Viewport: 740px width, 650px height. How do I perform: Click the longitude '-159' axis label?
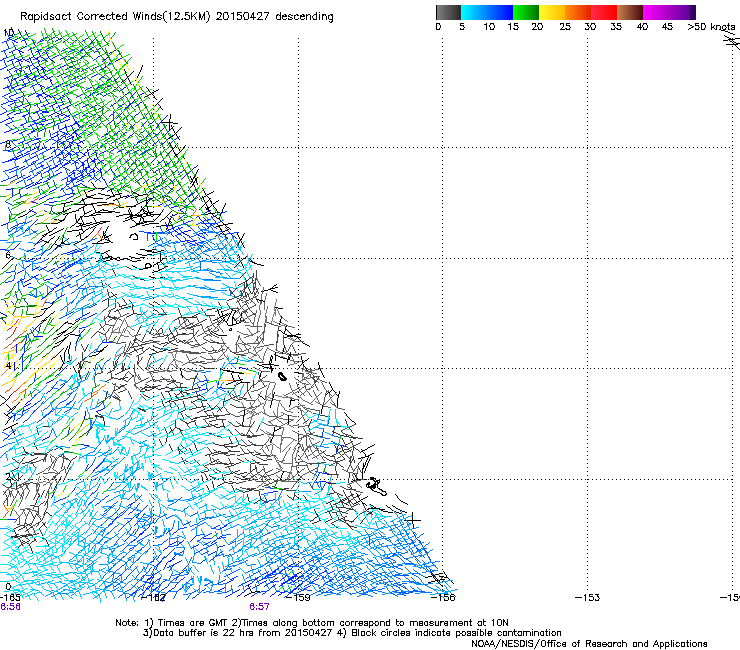pos(298,598)
